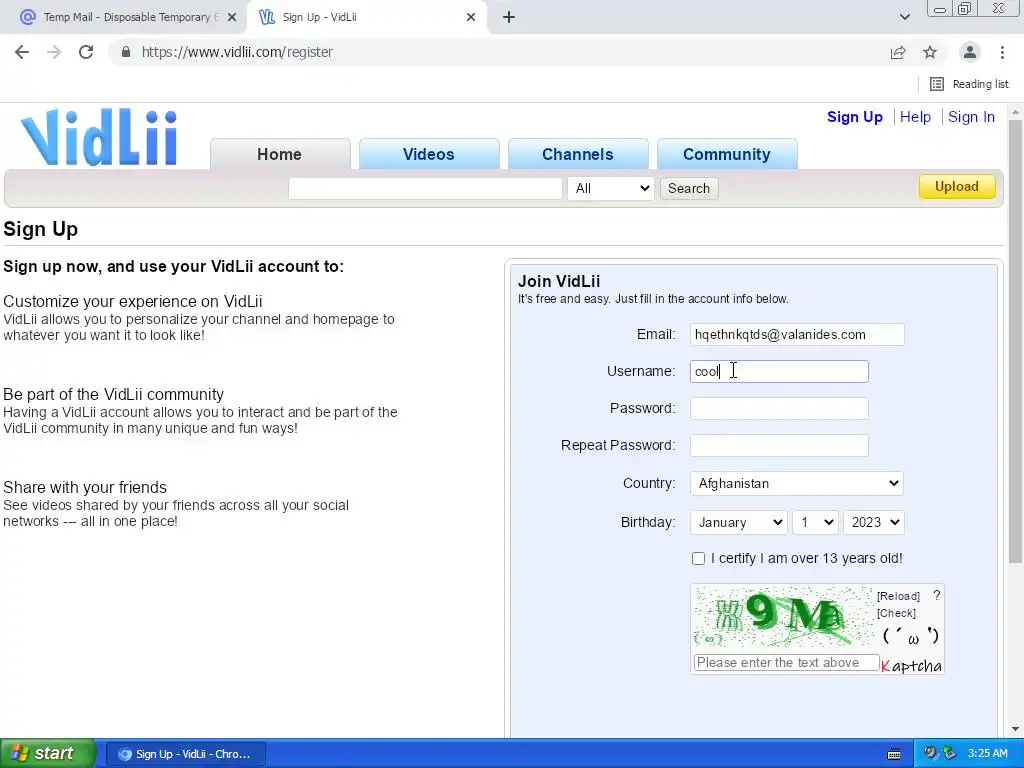The image size is (1024, 768).
Task: Click the scrollbar up arrow
Action: pyautogui.click(x=1016, y=112)
